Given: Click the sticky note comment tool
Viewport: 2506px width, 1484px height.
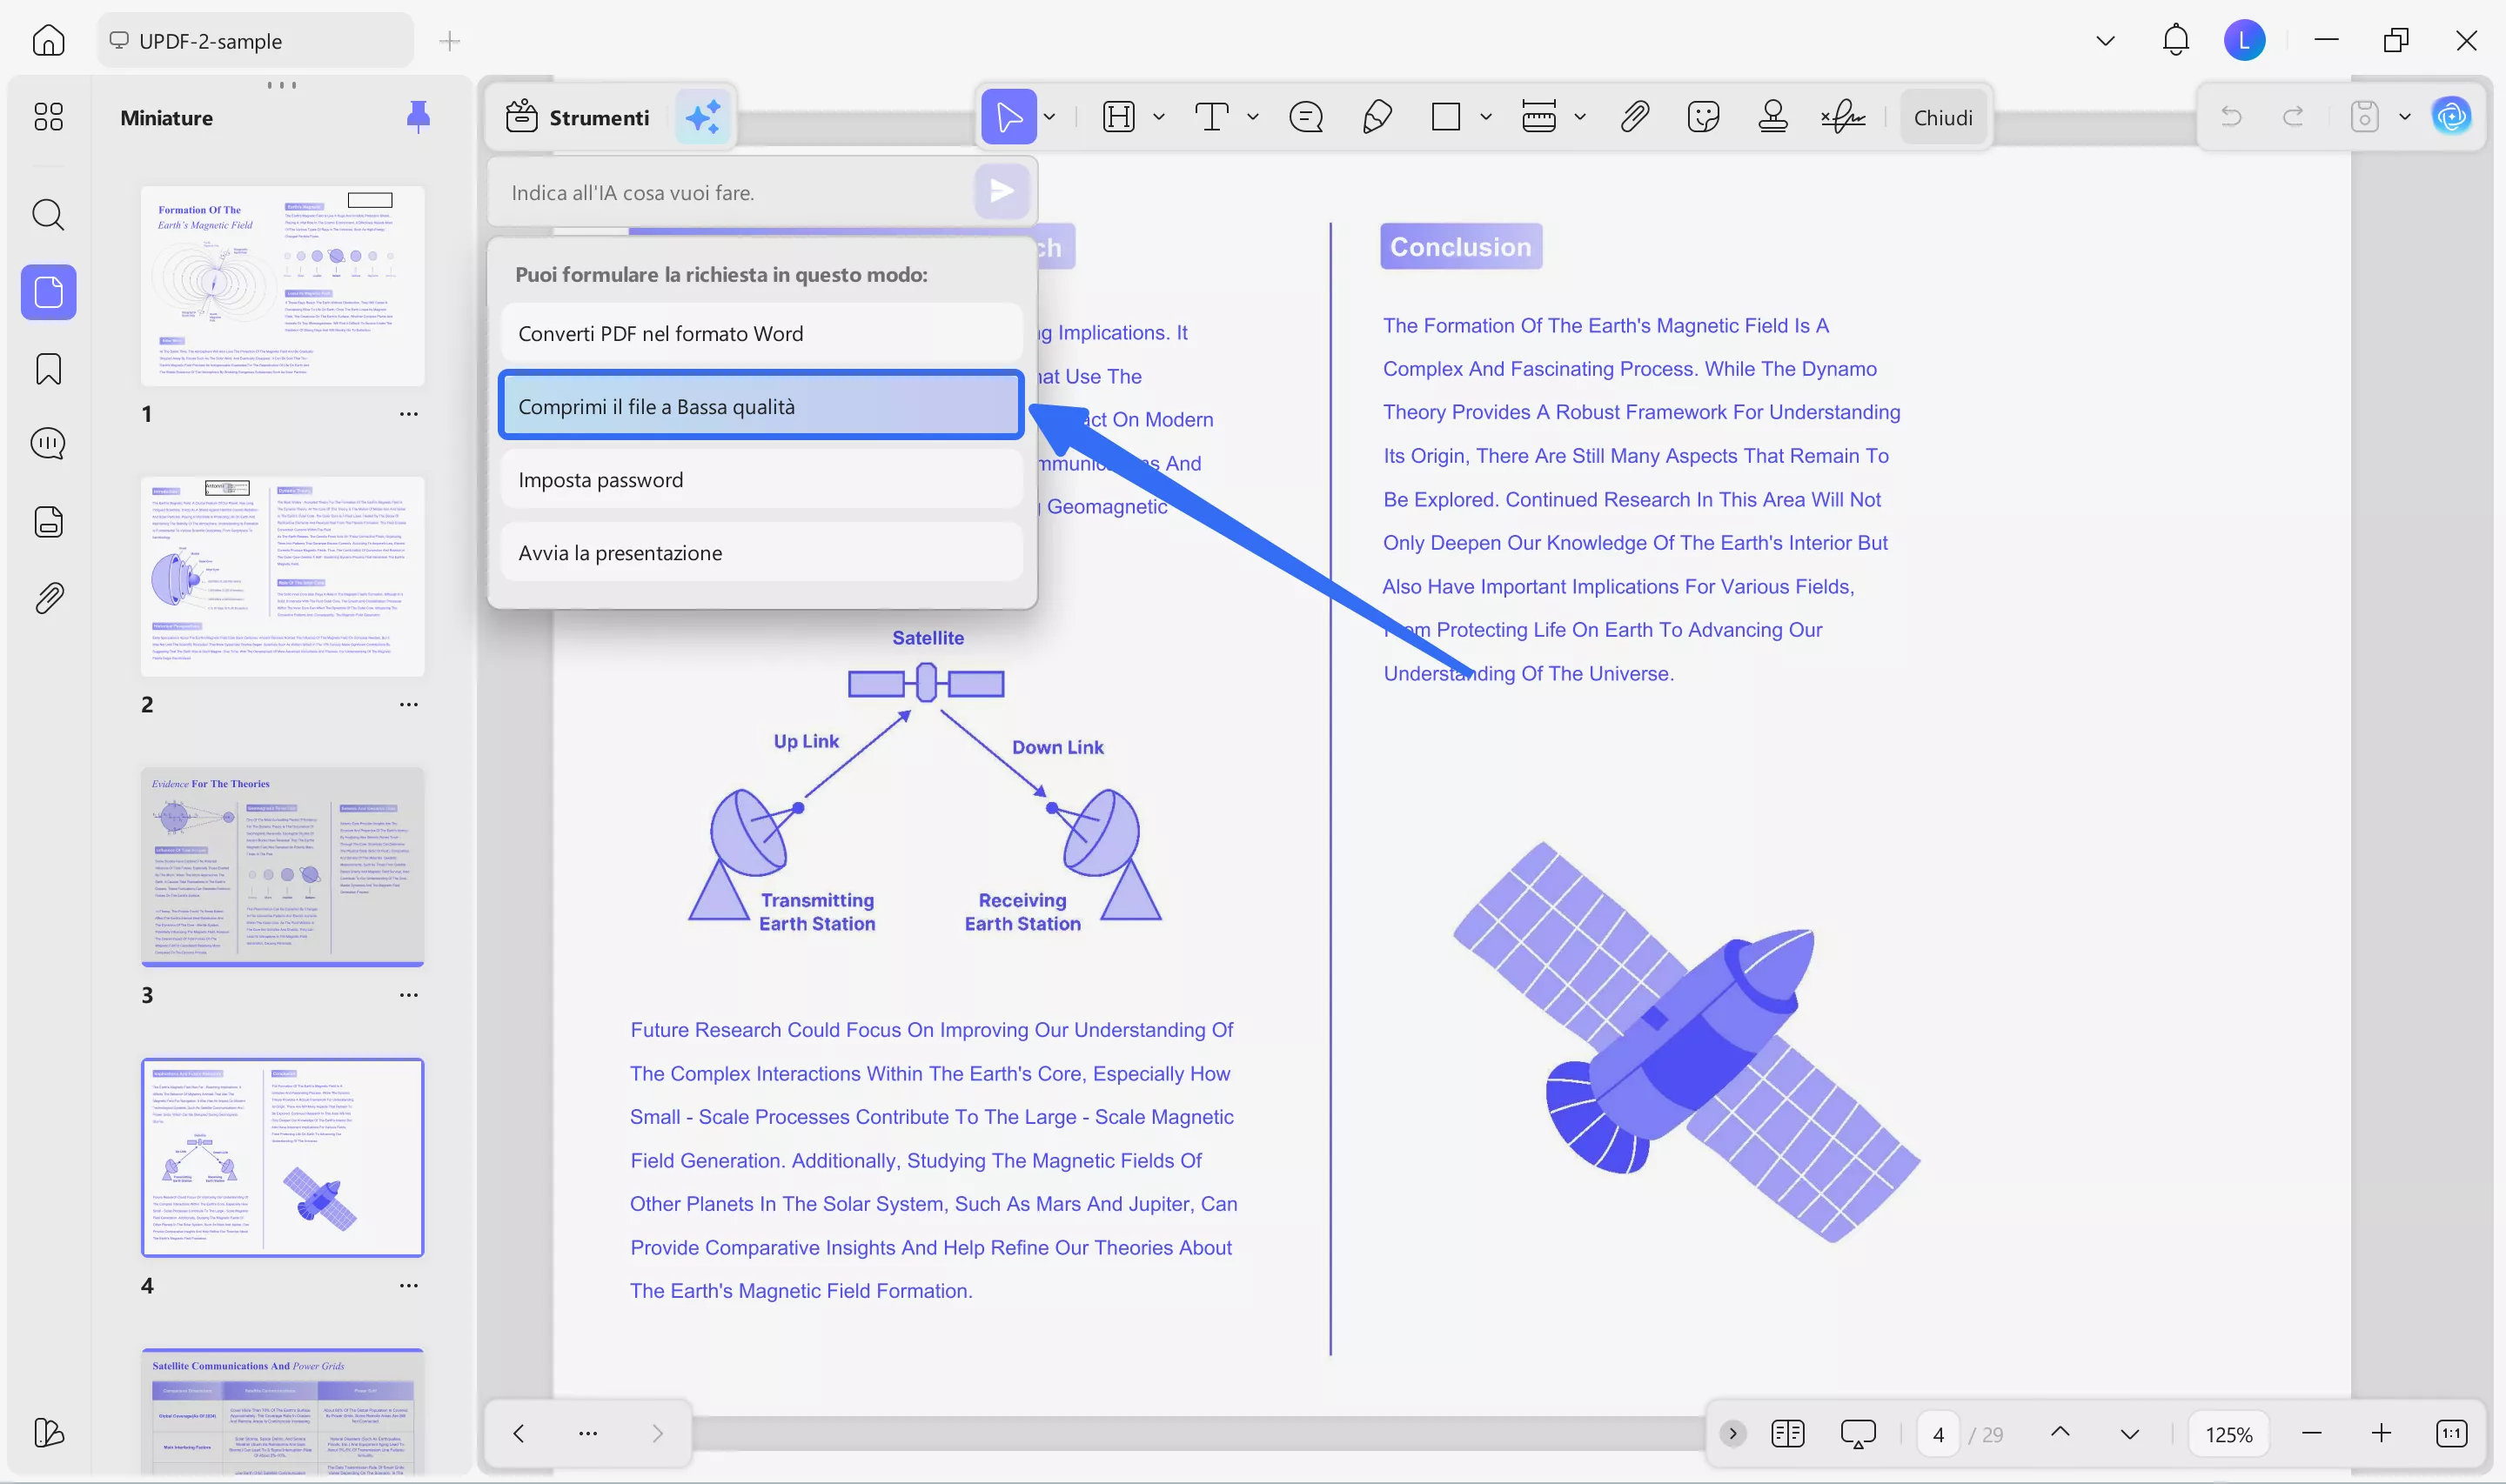Looking at the screenshot, I should click(x=1305, y=117).
